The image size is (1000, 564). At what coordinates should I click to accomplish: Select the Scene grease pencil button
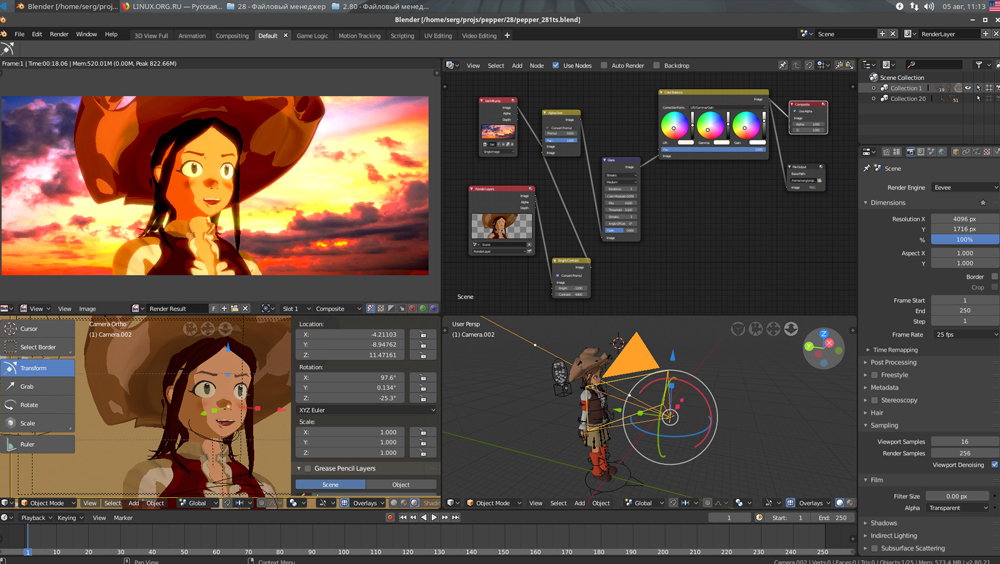click(x=330, y=485)
